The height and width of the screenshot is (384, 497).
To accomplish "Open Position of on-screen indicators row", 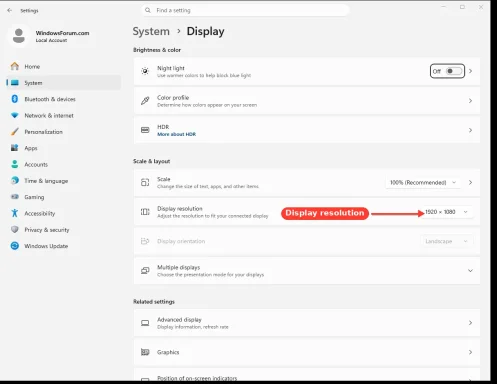I will (307, 375).
